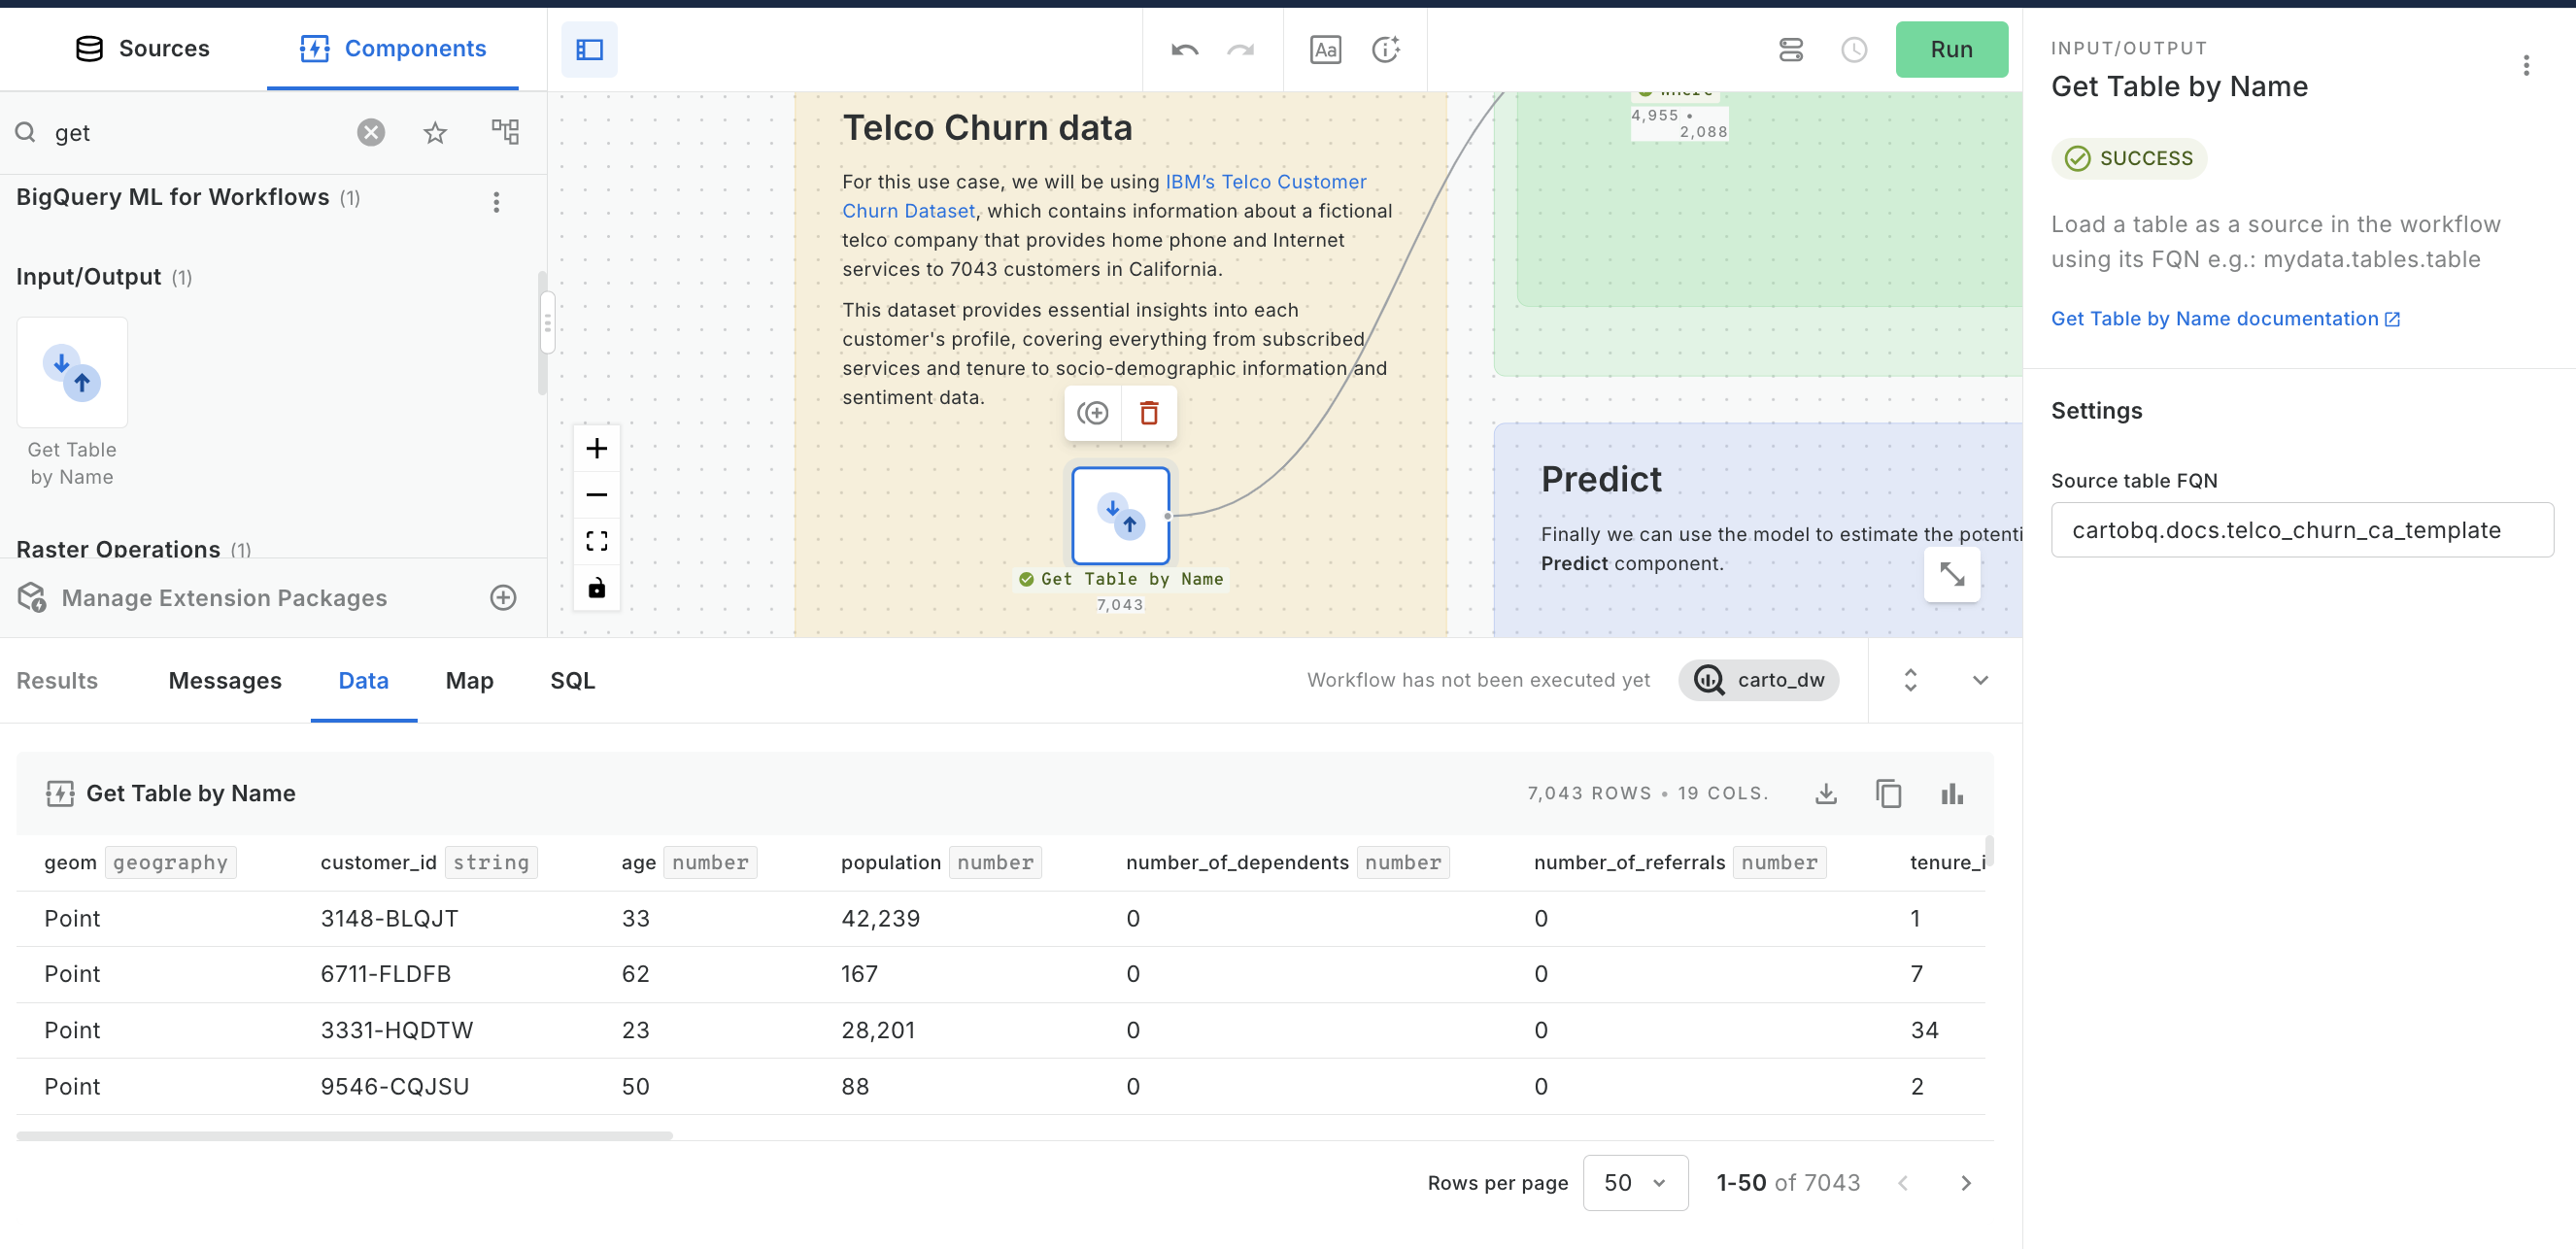
Task: Click the geom column header
Action: tap(140, 862)
